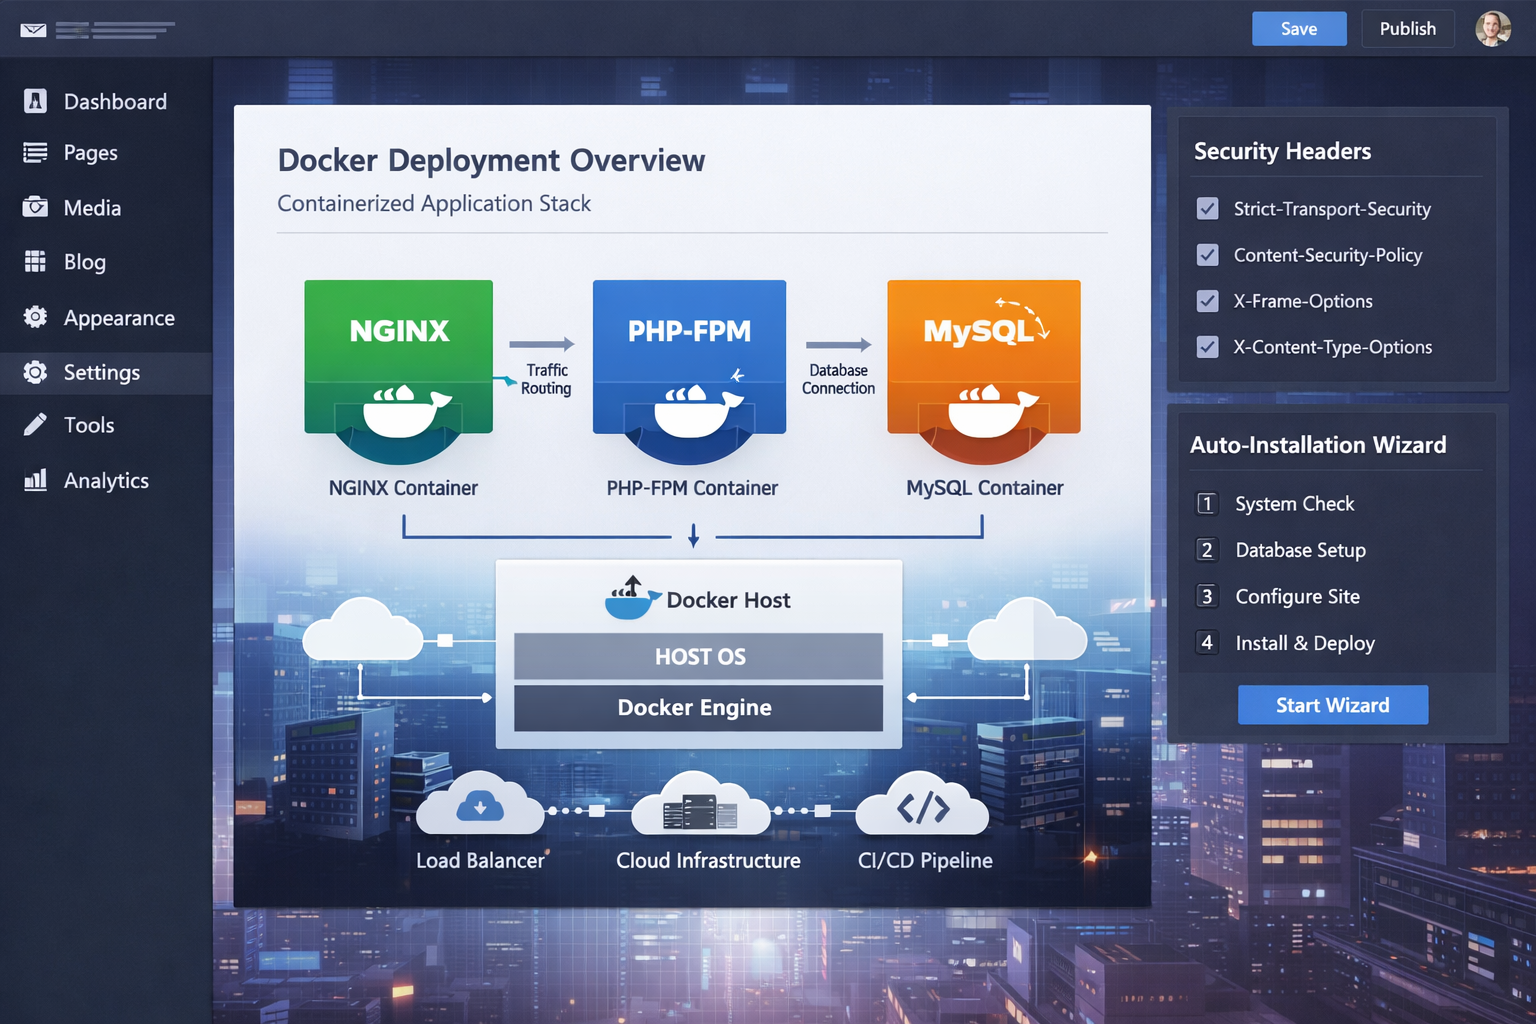The width and height of the screenshot is (1536, 1024).
Task: Click the Traffic Routing label
Action: pos(546,379)
